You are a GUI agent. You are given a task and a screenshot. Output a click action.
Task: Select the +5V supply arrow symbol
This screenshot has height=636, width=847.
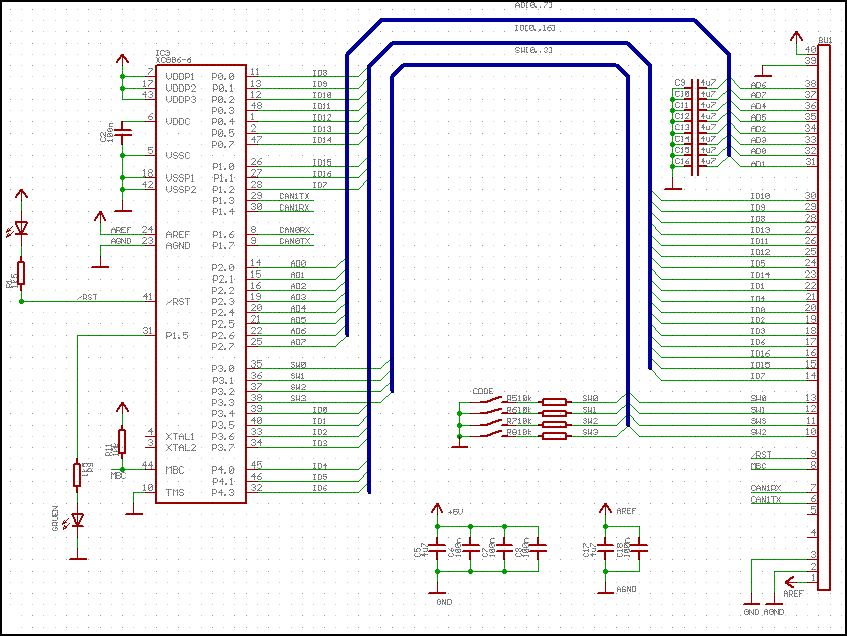pyautogui.click(x=437, y=511)
